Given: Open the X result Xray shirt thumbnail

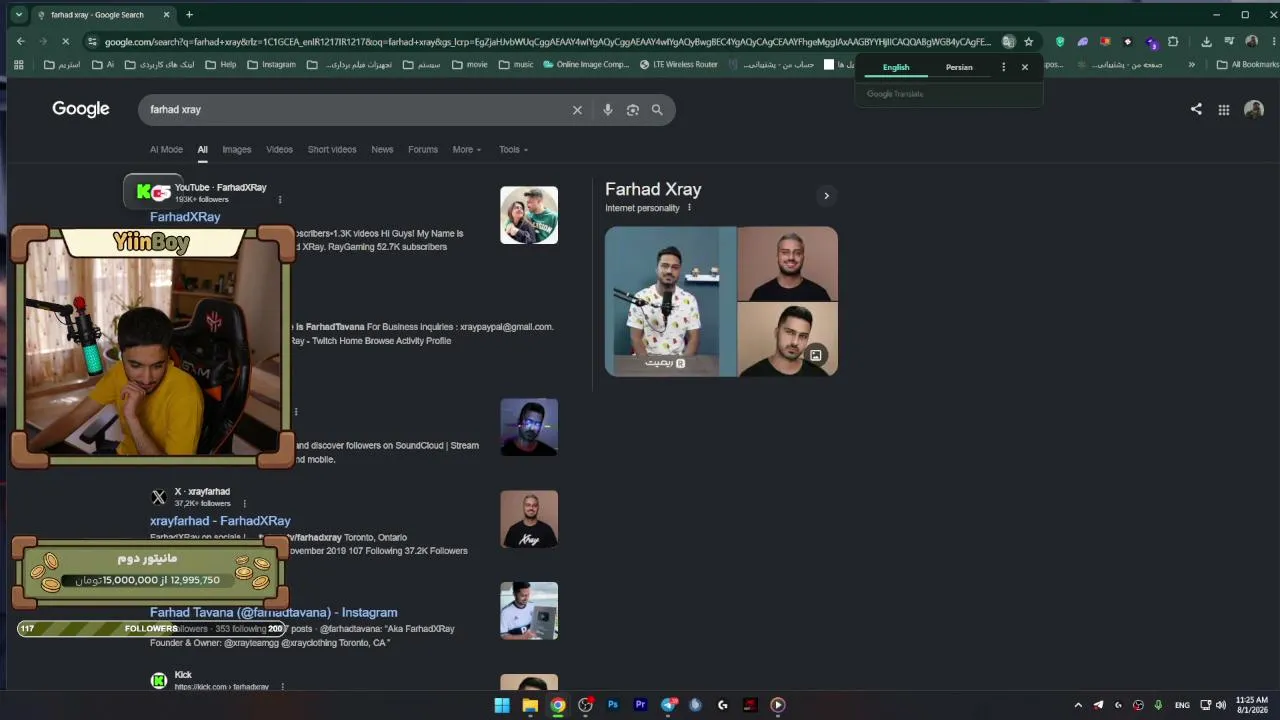Looking at the screenshot, I should tap(529, 519).
